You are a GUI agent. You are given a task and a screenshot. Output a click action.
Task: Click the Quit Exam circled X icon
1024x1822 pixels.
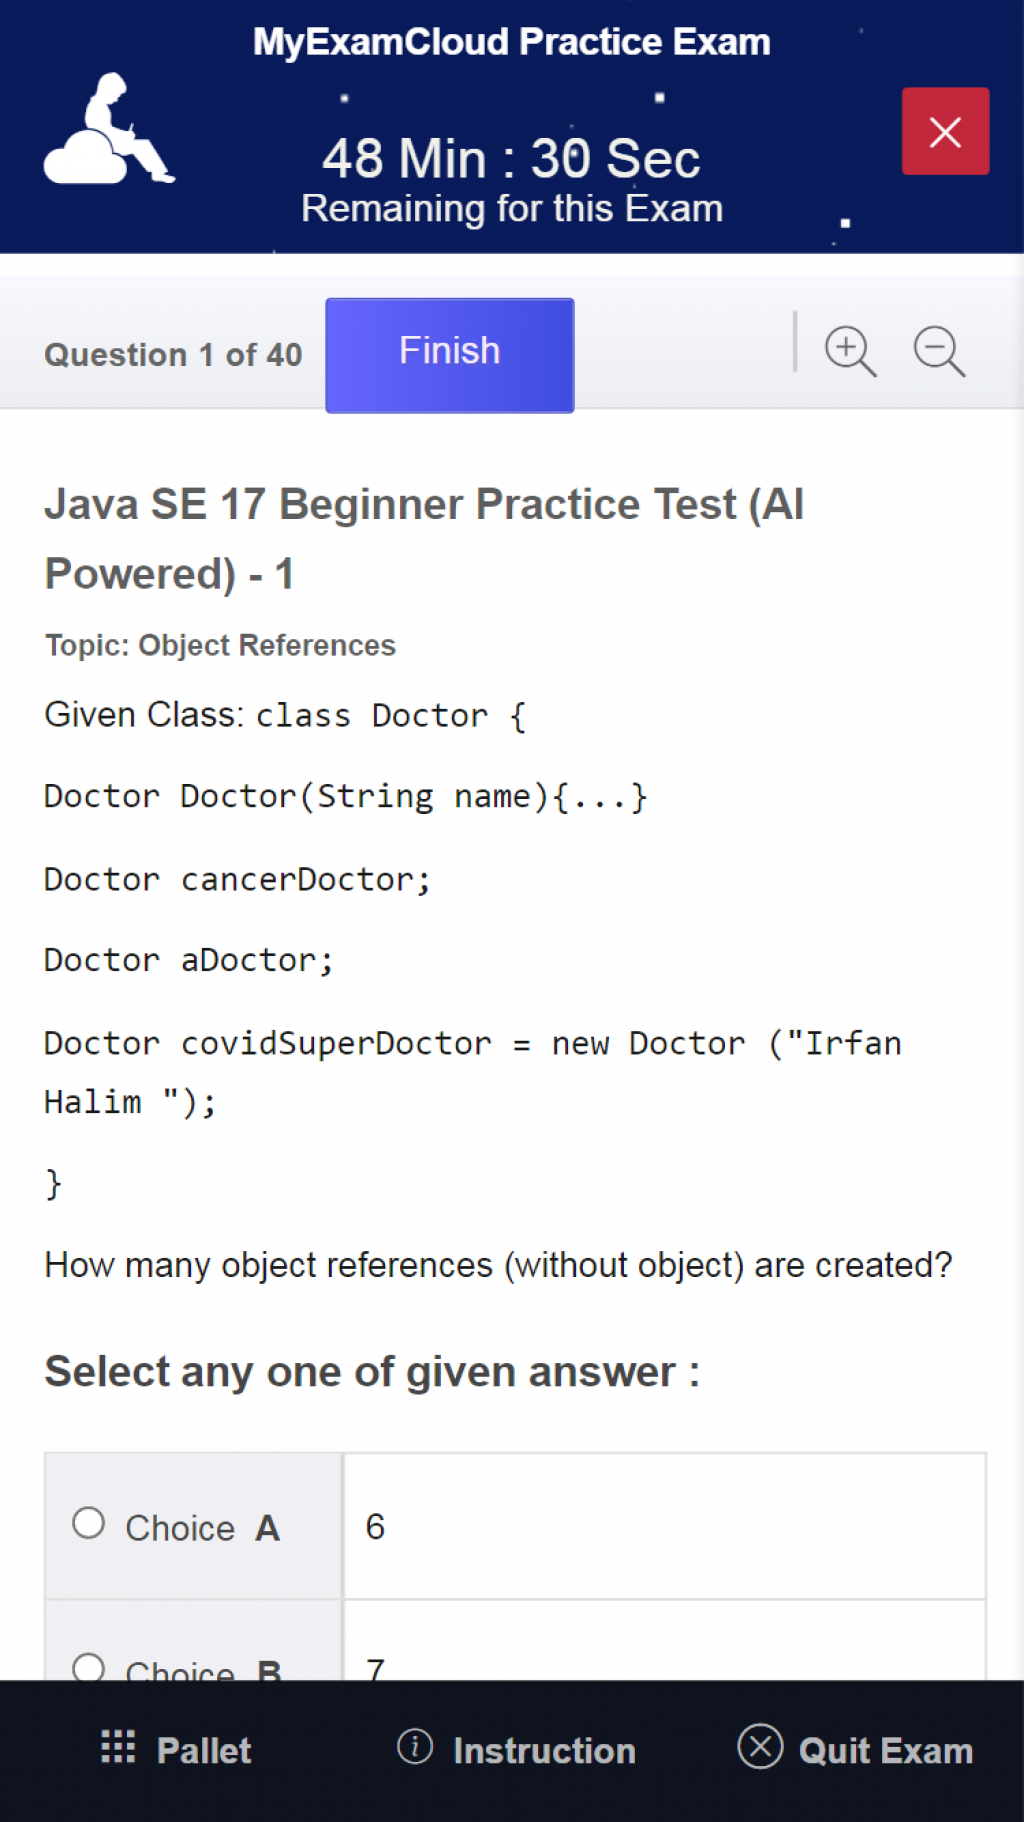(x=760, y=1747)
